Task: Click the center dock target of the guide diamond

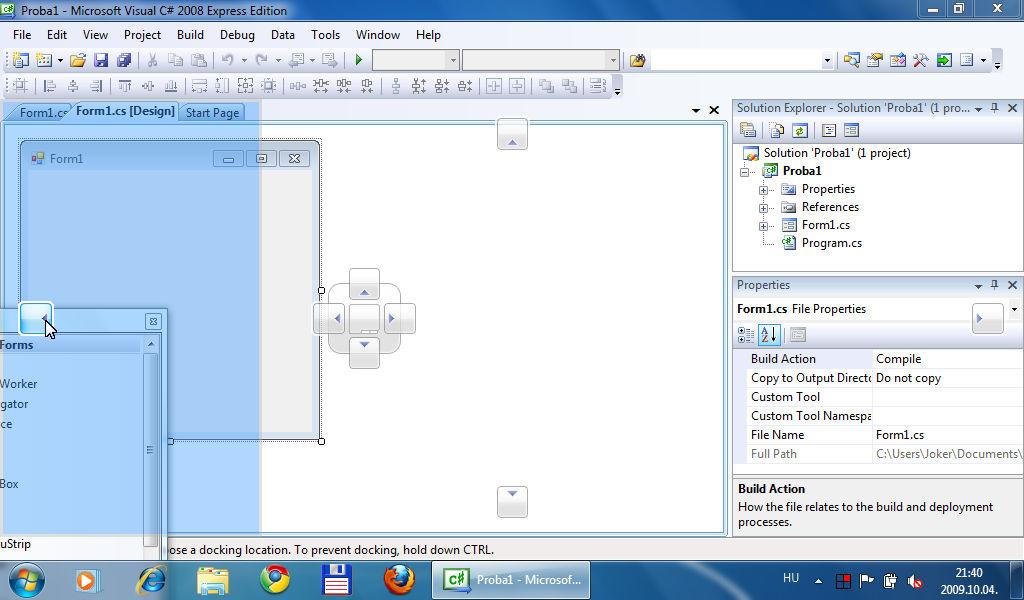Action: [364, 319]
